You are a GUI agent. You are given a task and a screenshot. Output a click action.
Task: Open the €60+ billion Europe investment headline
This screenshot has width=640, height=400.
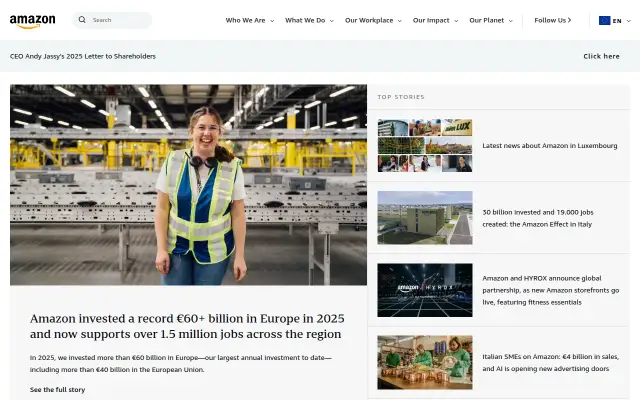(187, 326)
